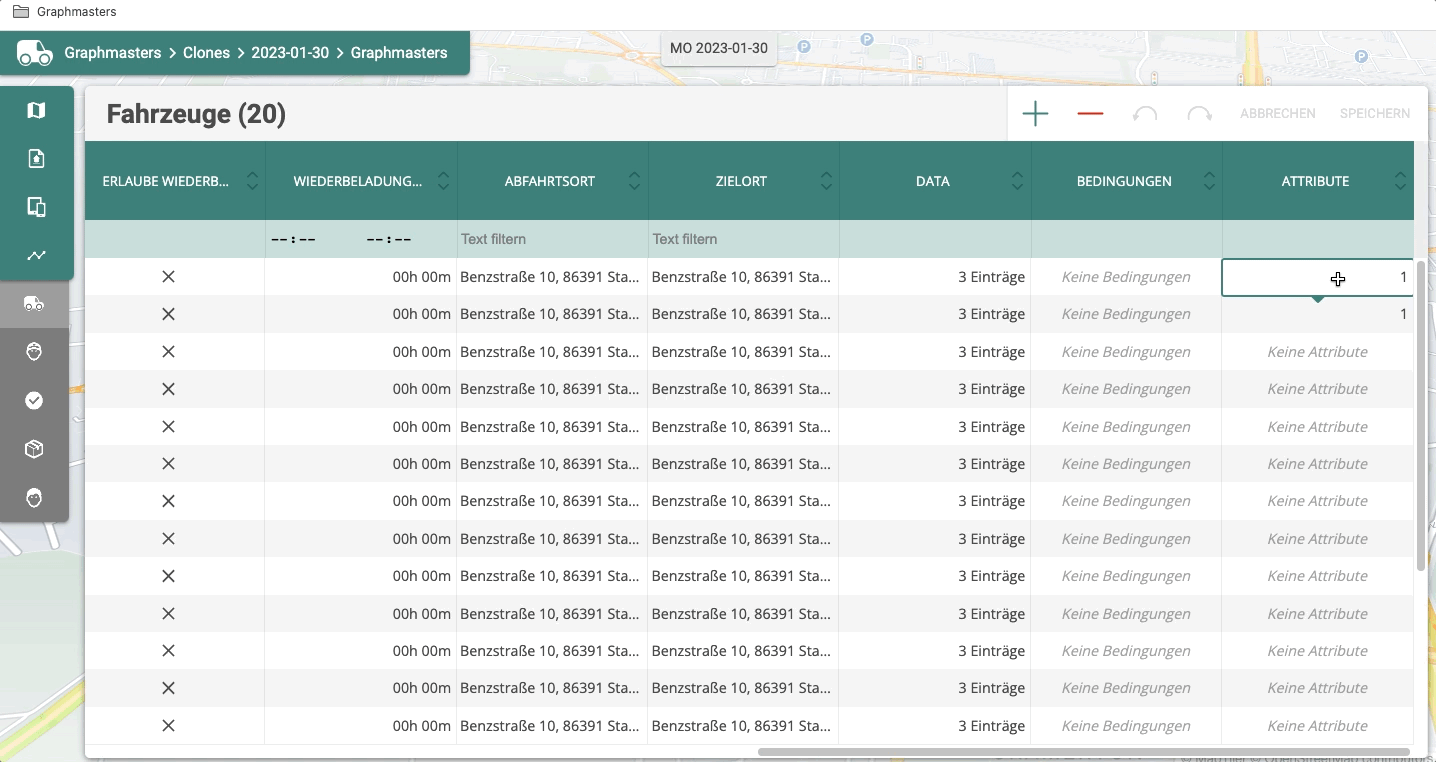Screen dimensions: 1436x762
Task: Select the vehicles truck sidebar icon
Action: pyautogui.click(x=34, y=303)
